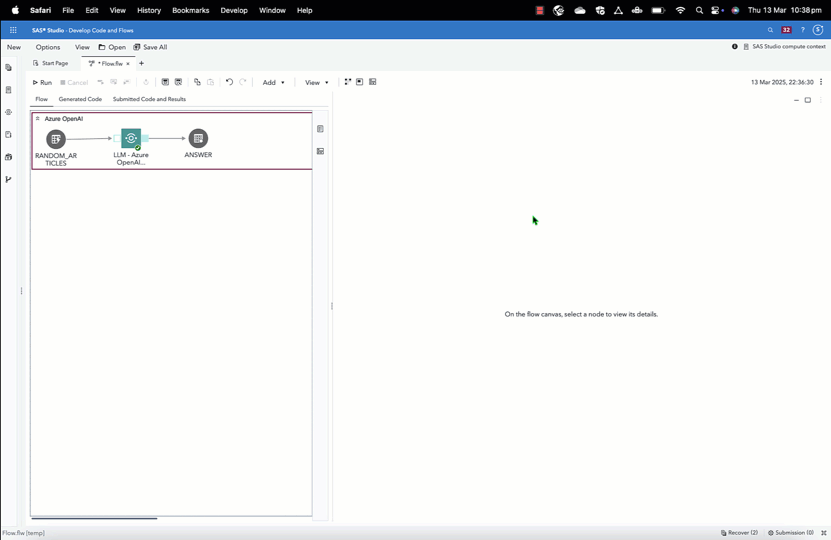Open the second left sidebar pane icon
Screen dimensions: 831x540
[8, 90]
